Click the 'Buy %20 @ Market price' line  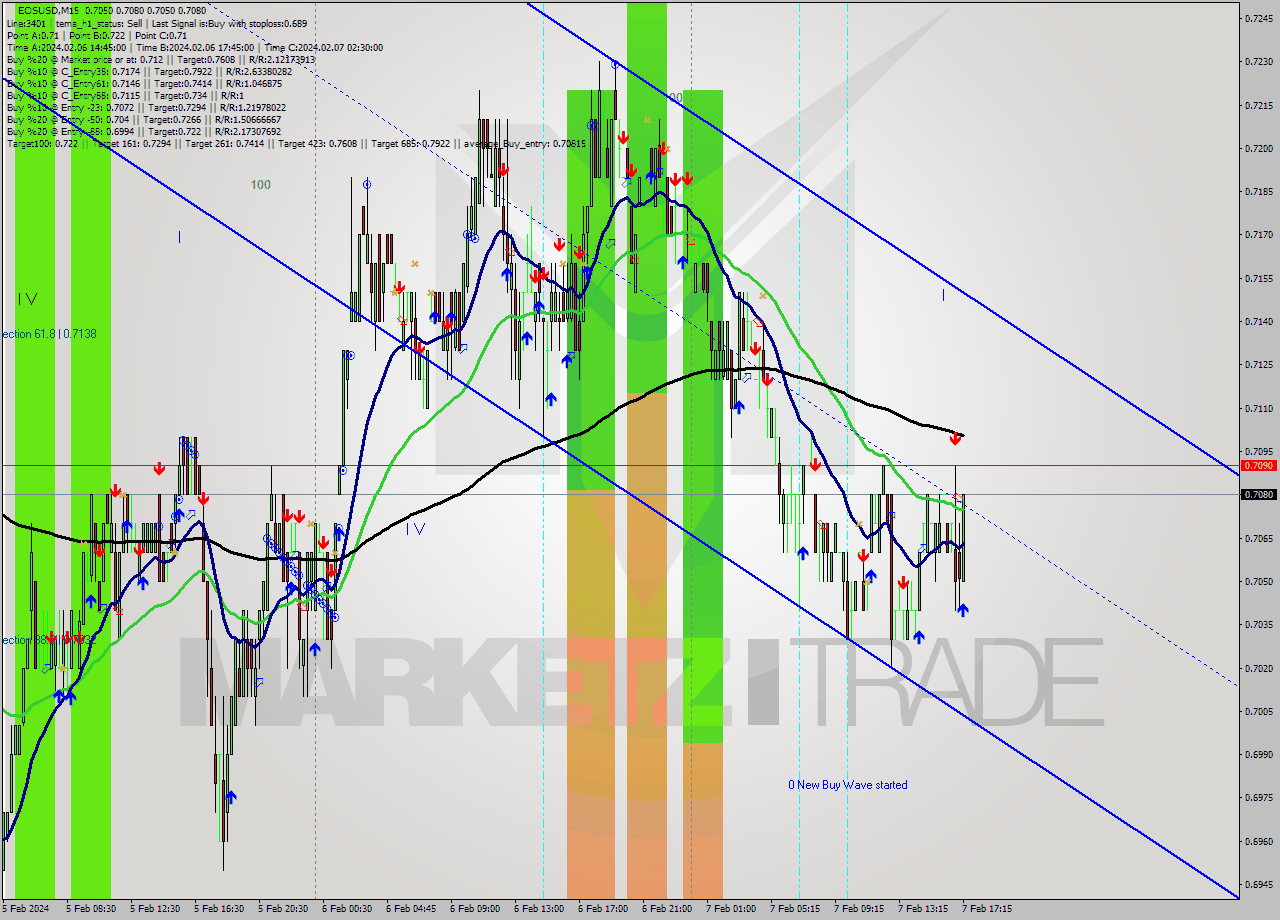point(161,59)
